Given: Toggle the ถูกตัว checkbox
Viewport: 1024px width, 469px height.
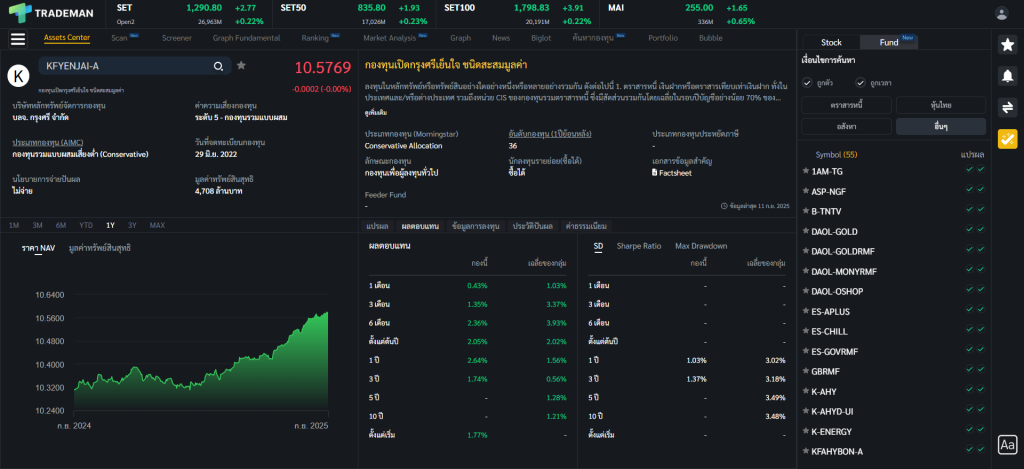Looking at the screenshot, I should 808,82.
